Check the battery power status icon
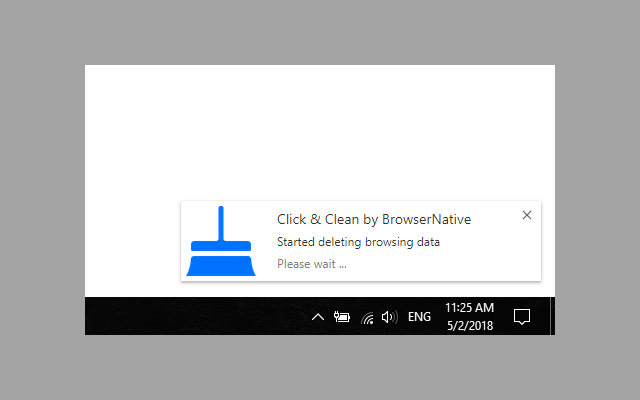 [x=342, y=317]
